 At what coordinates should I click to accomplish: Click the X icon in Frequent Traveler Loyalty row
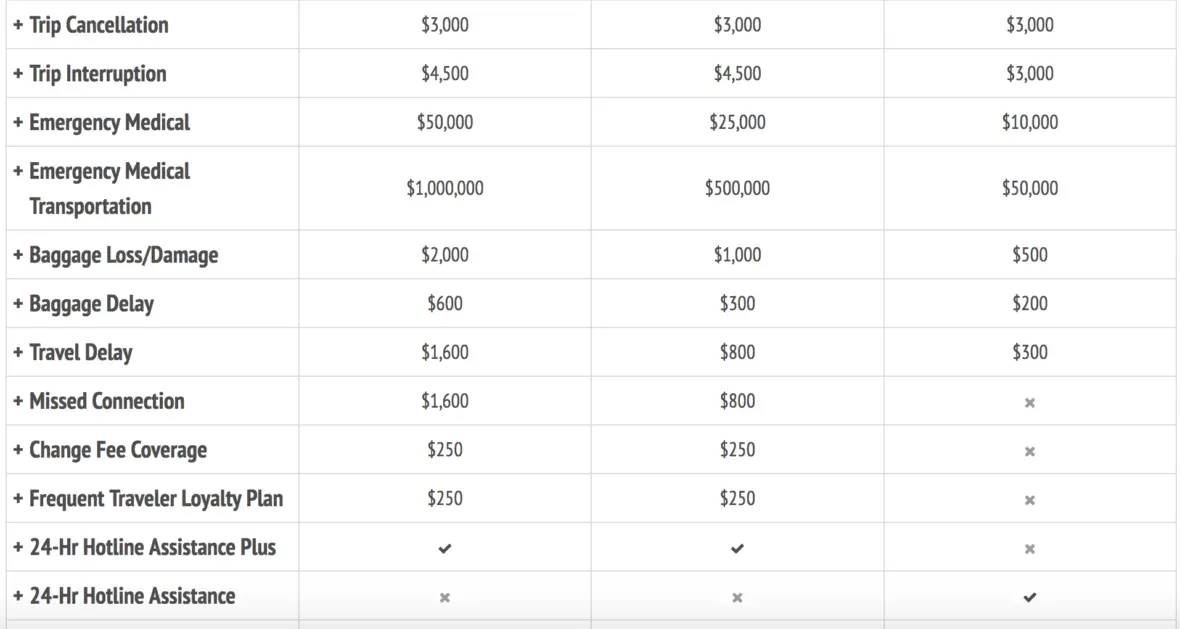click(x=1029, y=500)
